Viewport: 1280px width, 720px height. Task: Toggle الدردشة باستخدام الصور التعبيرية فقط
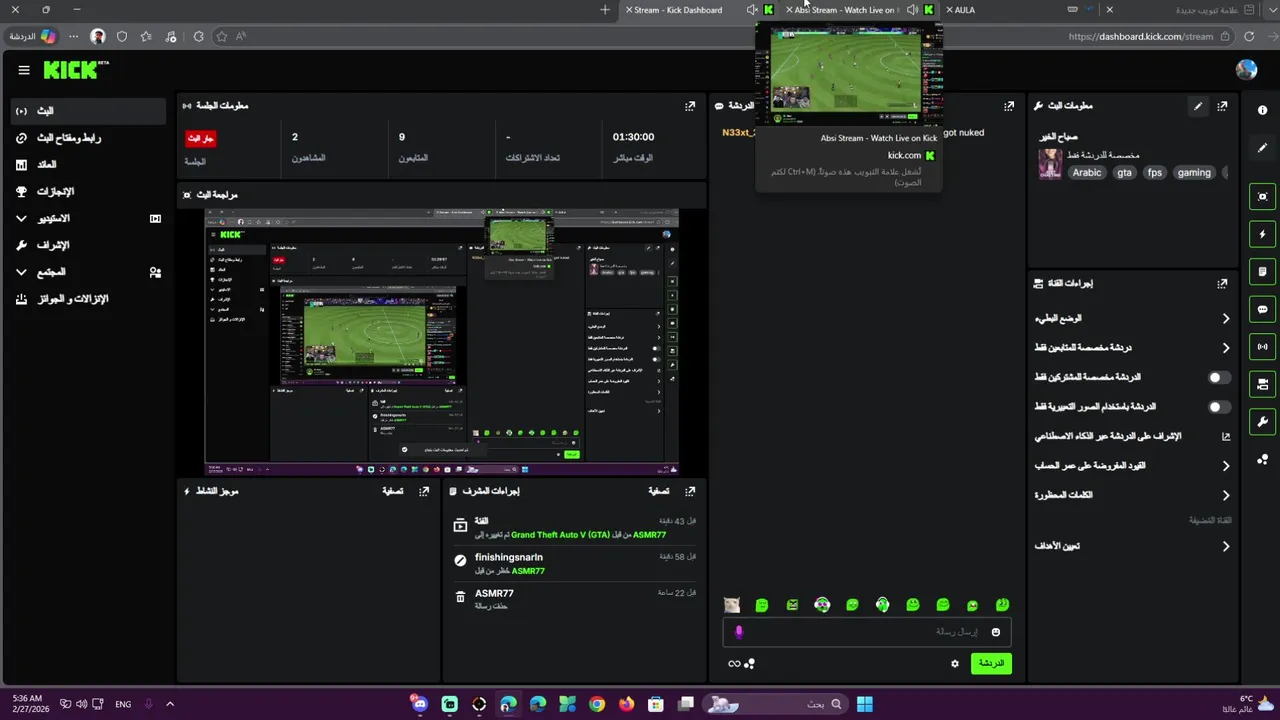click(1219, 407)
